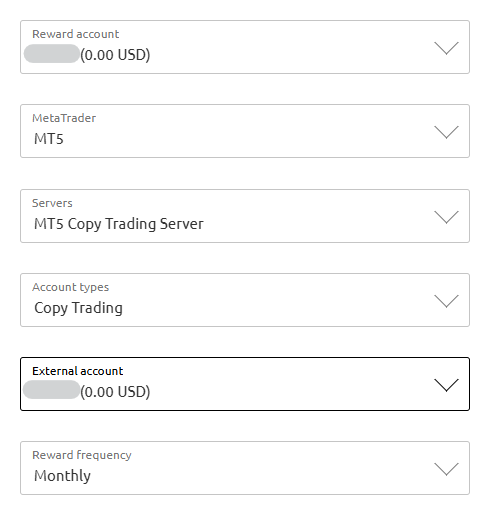The height and width of the screenshot is (522, 500).
Task: Click the chevron arrow in MetaTrader field
Action: click(x=446, y=132)
